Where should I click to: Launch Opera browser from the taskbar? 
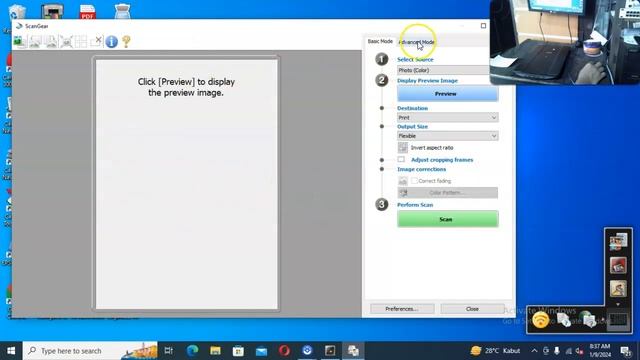click(284, 350)
